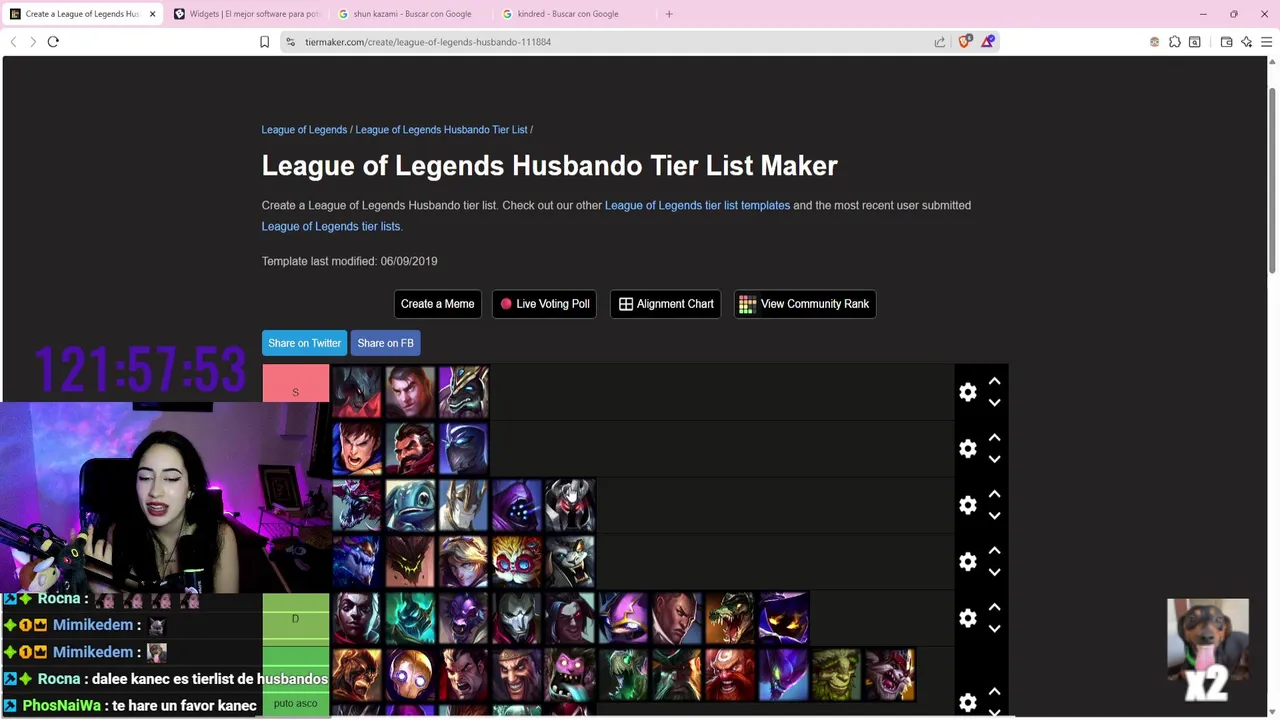Click the Share on Twitter button
The image size is (1280, 720).
pyautogui.click(x=304, y=343)
